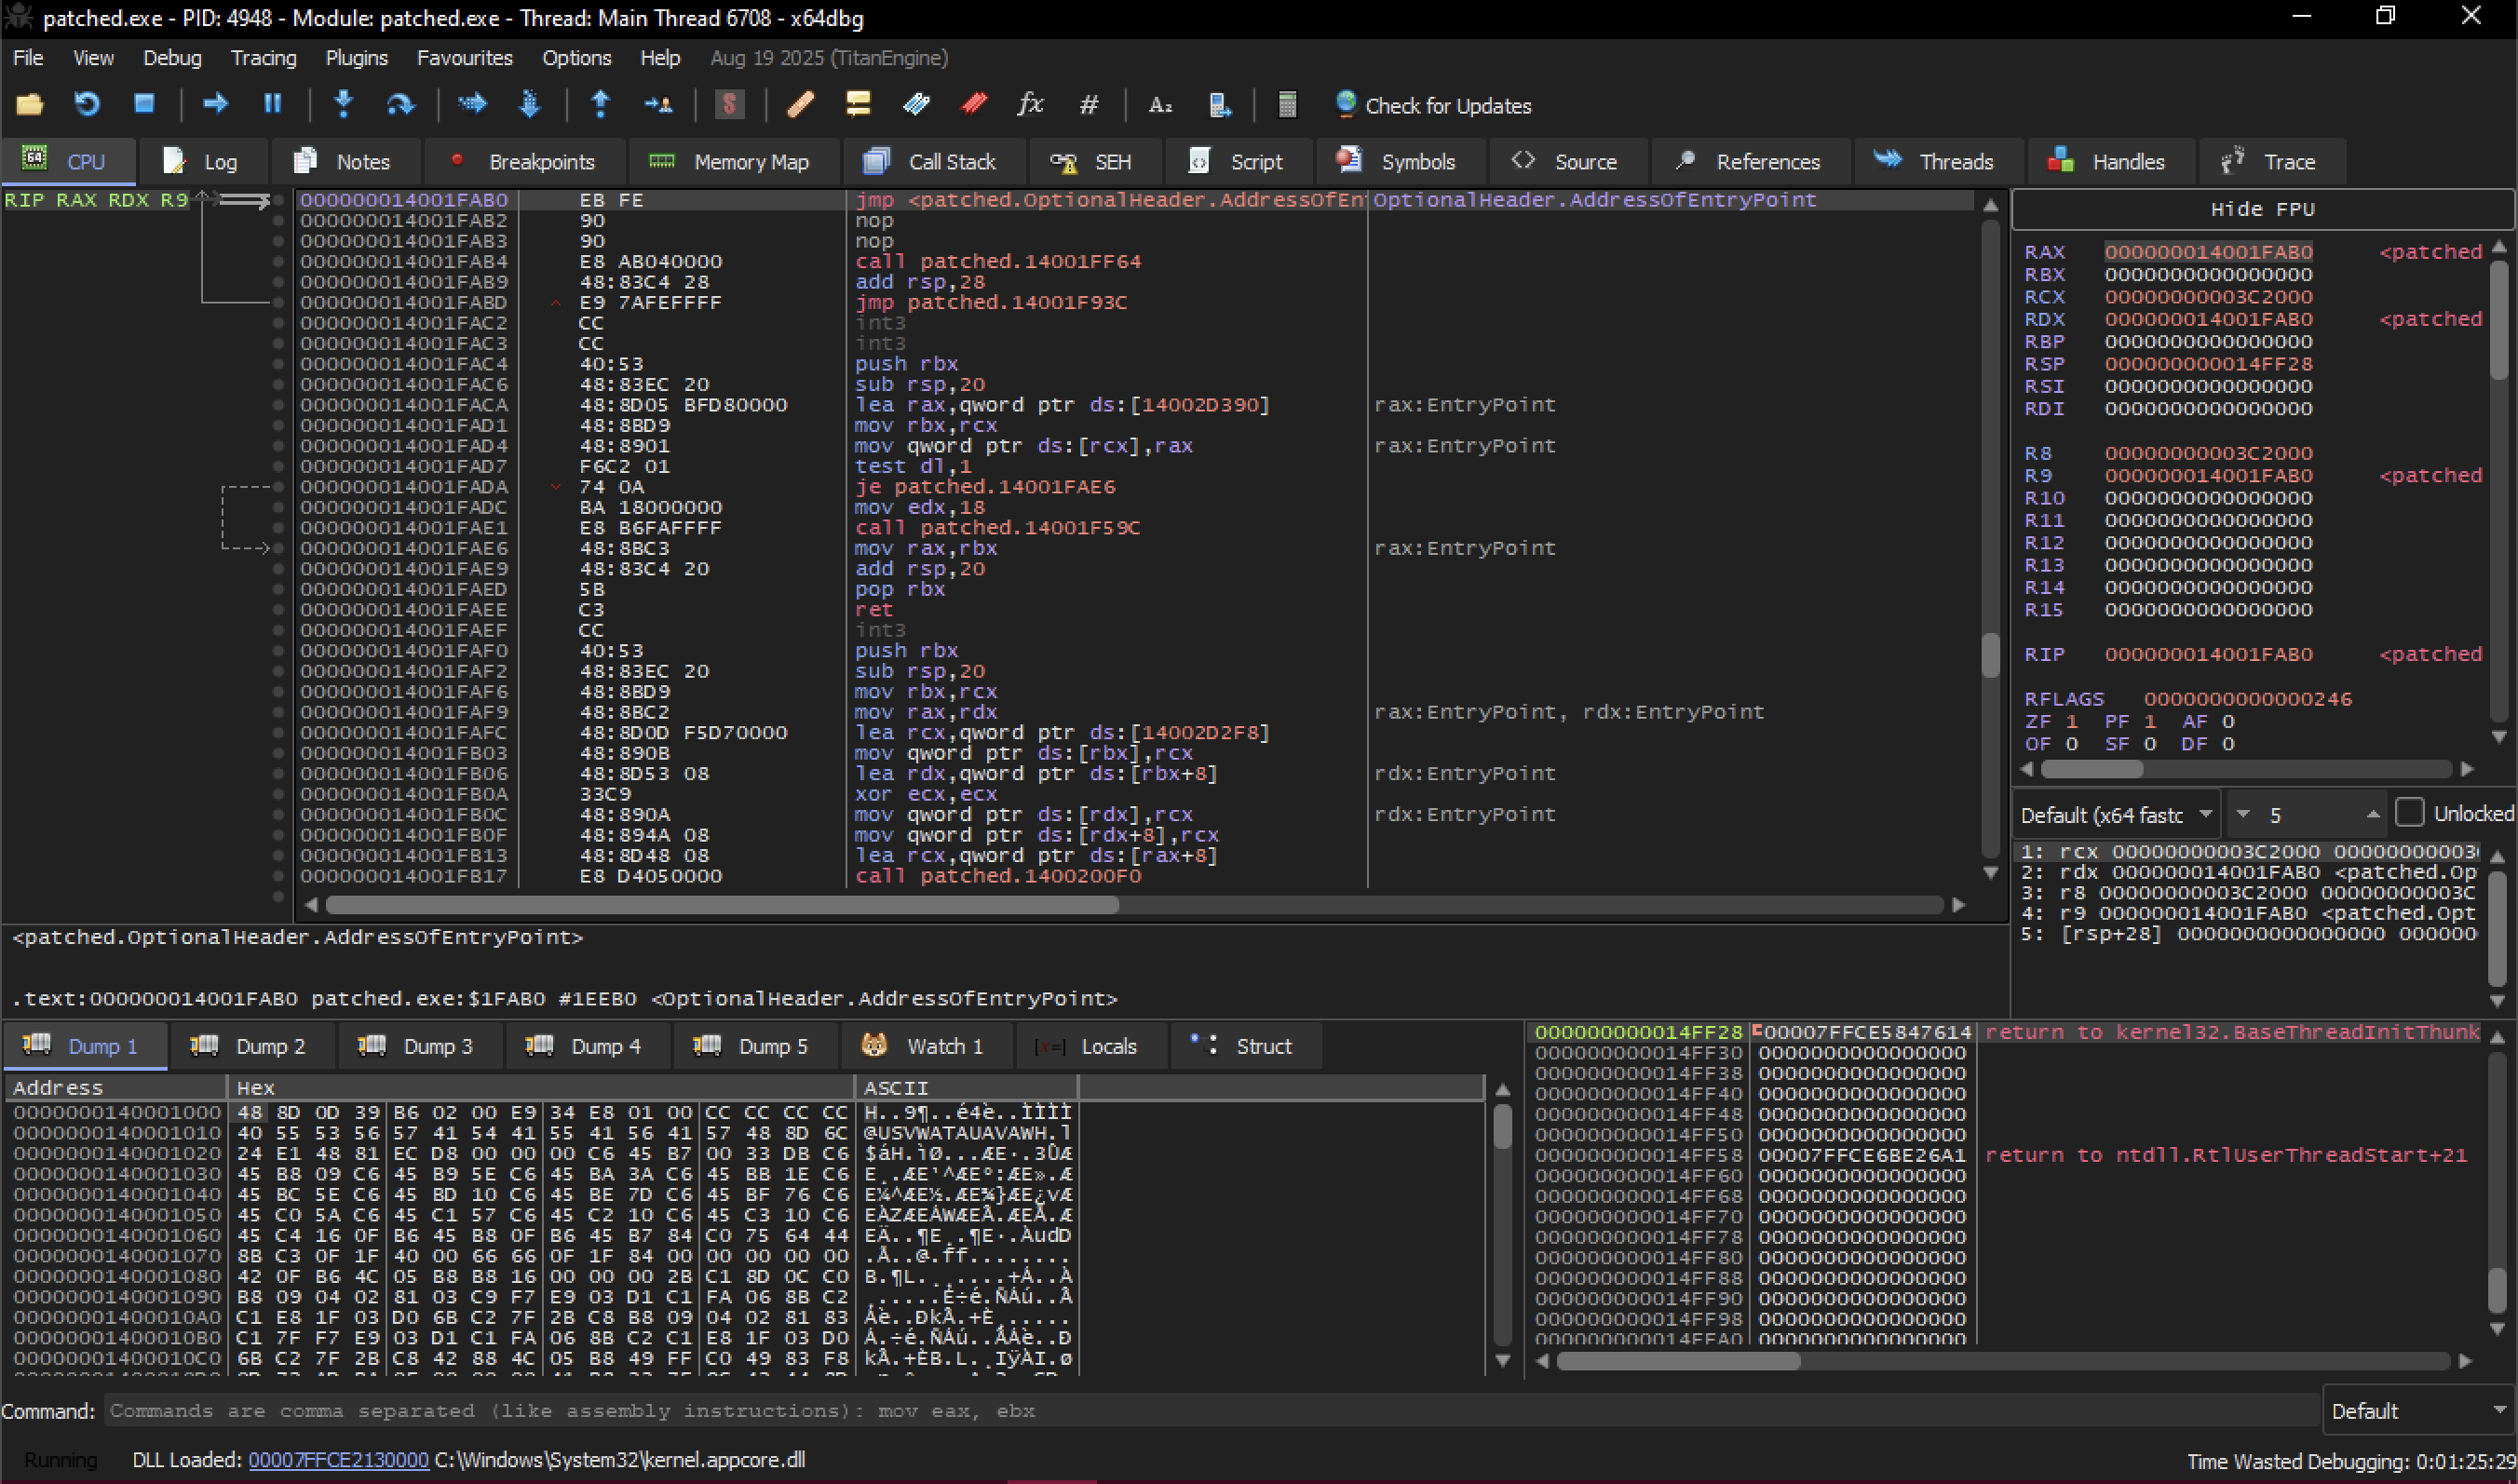
Task: Open calling convention dropdown Default x64 fastcall
Action: [x=2115, y=814]
